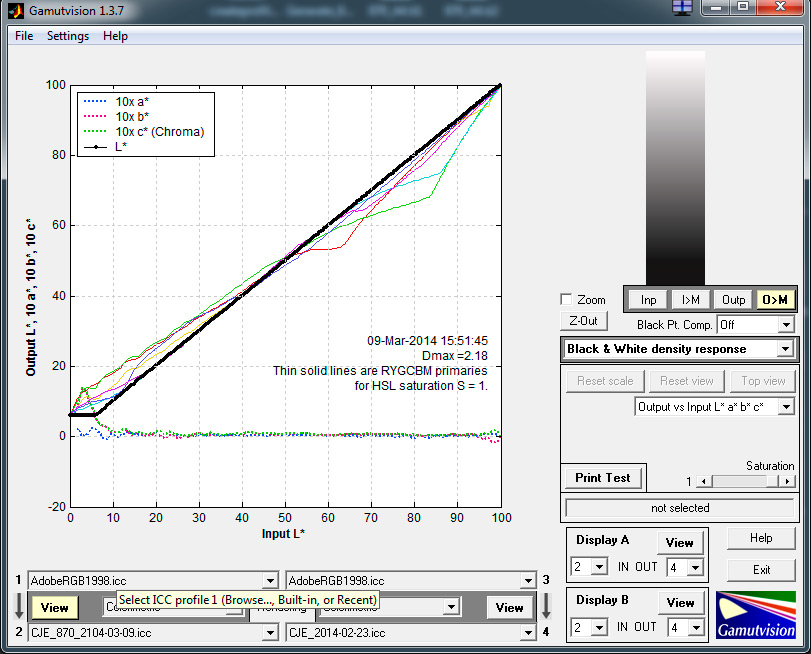The width and height of the screenshot is (811, 654).
Task: Click the Print Test button
Action: pyautogui.click(x=602, y=478)
